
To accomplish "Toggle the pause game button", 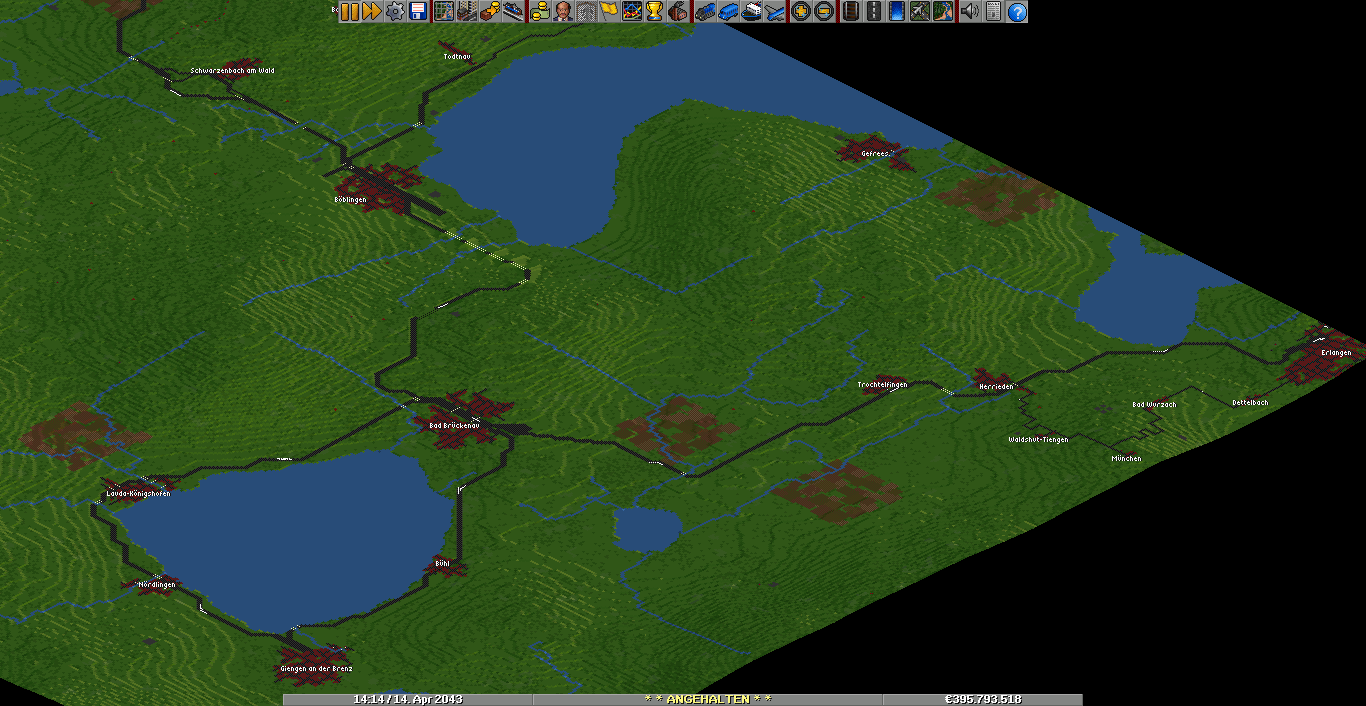I will pyautogui.click(x=349, y=12).
